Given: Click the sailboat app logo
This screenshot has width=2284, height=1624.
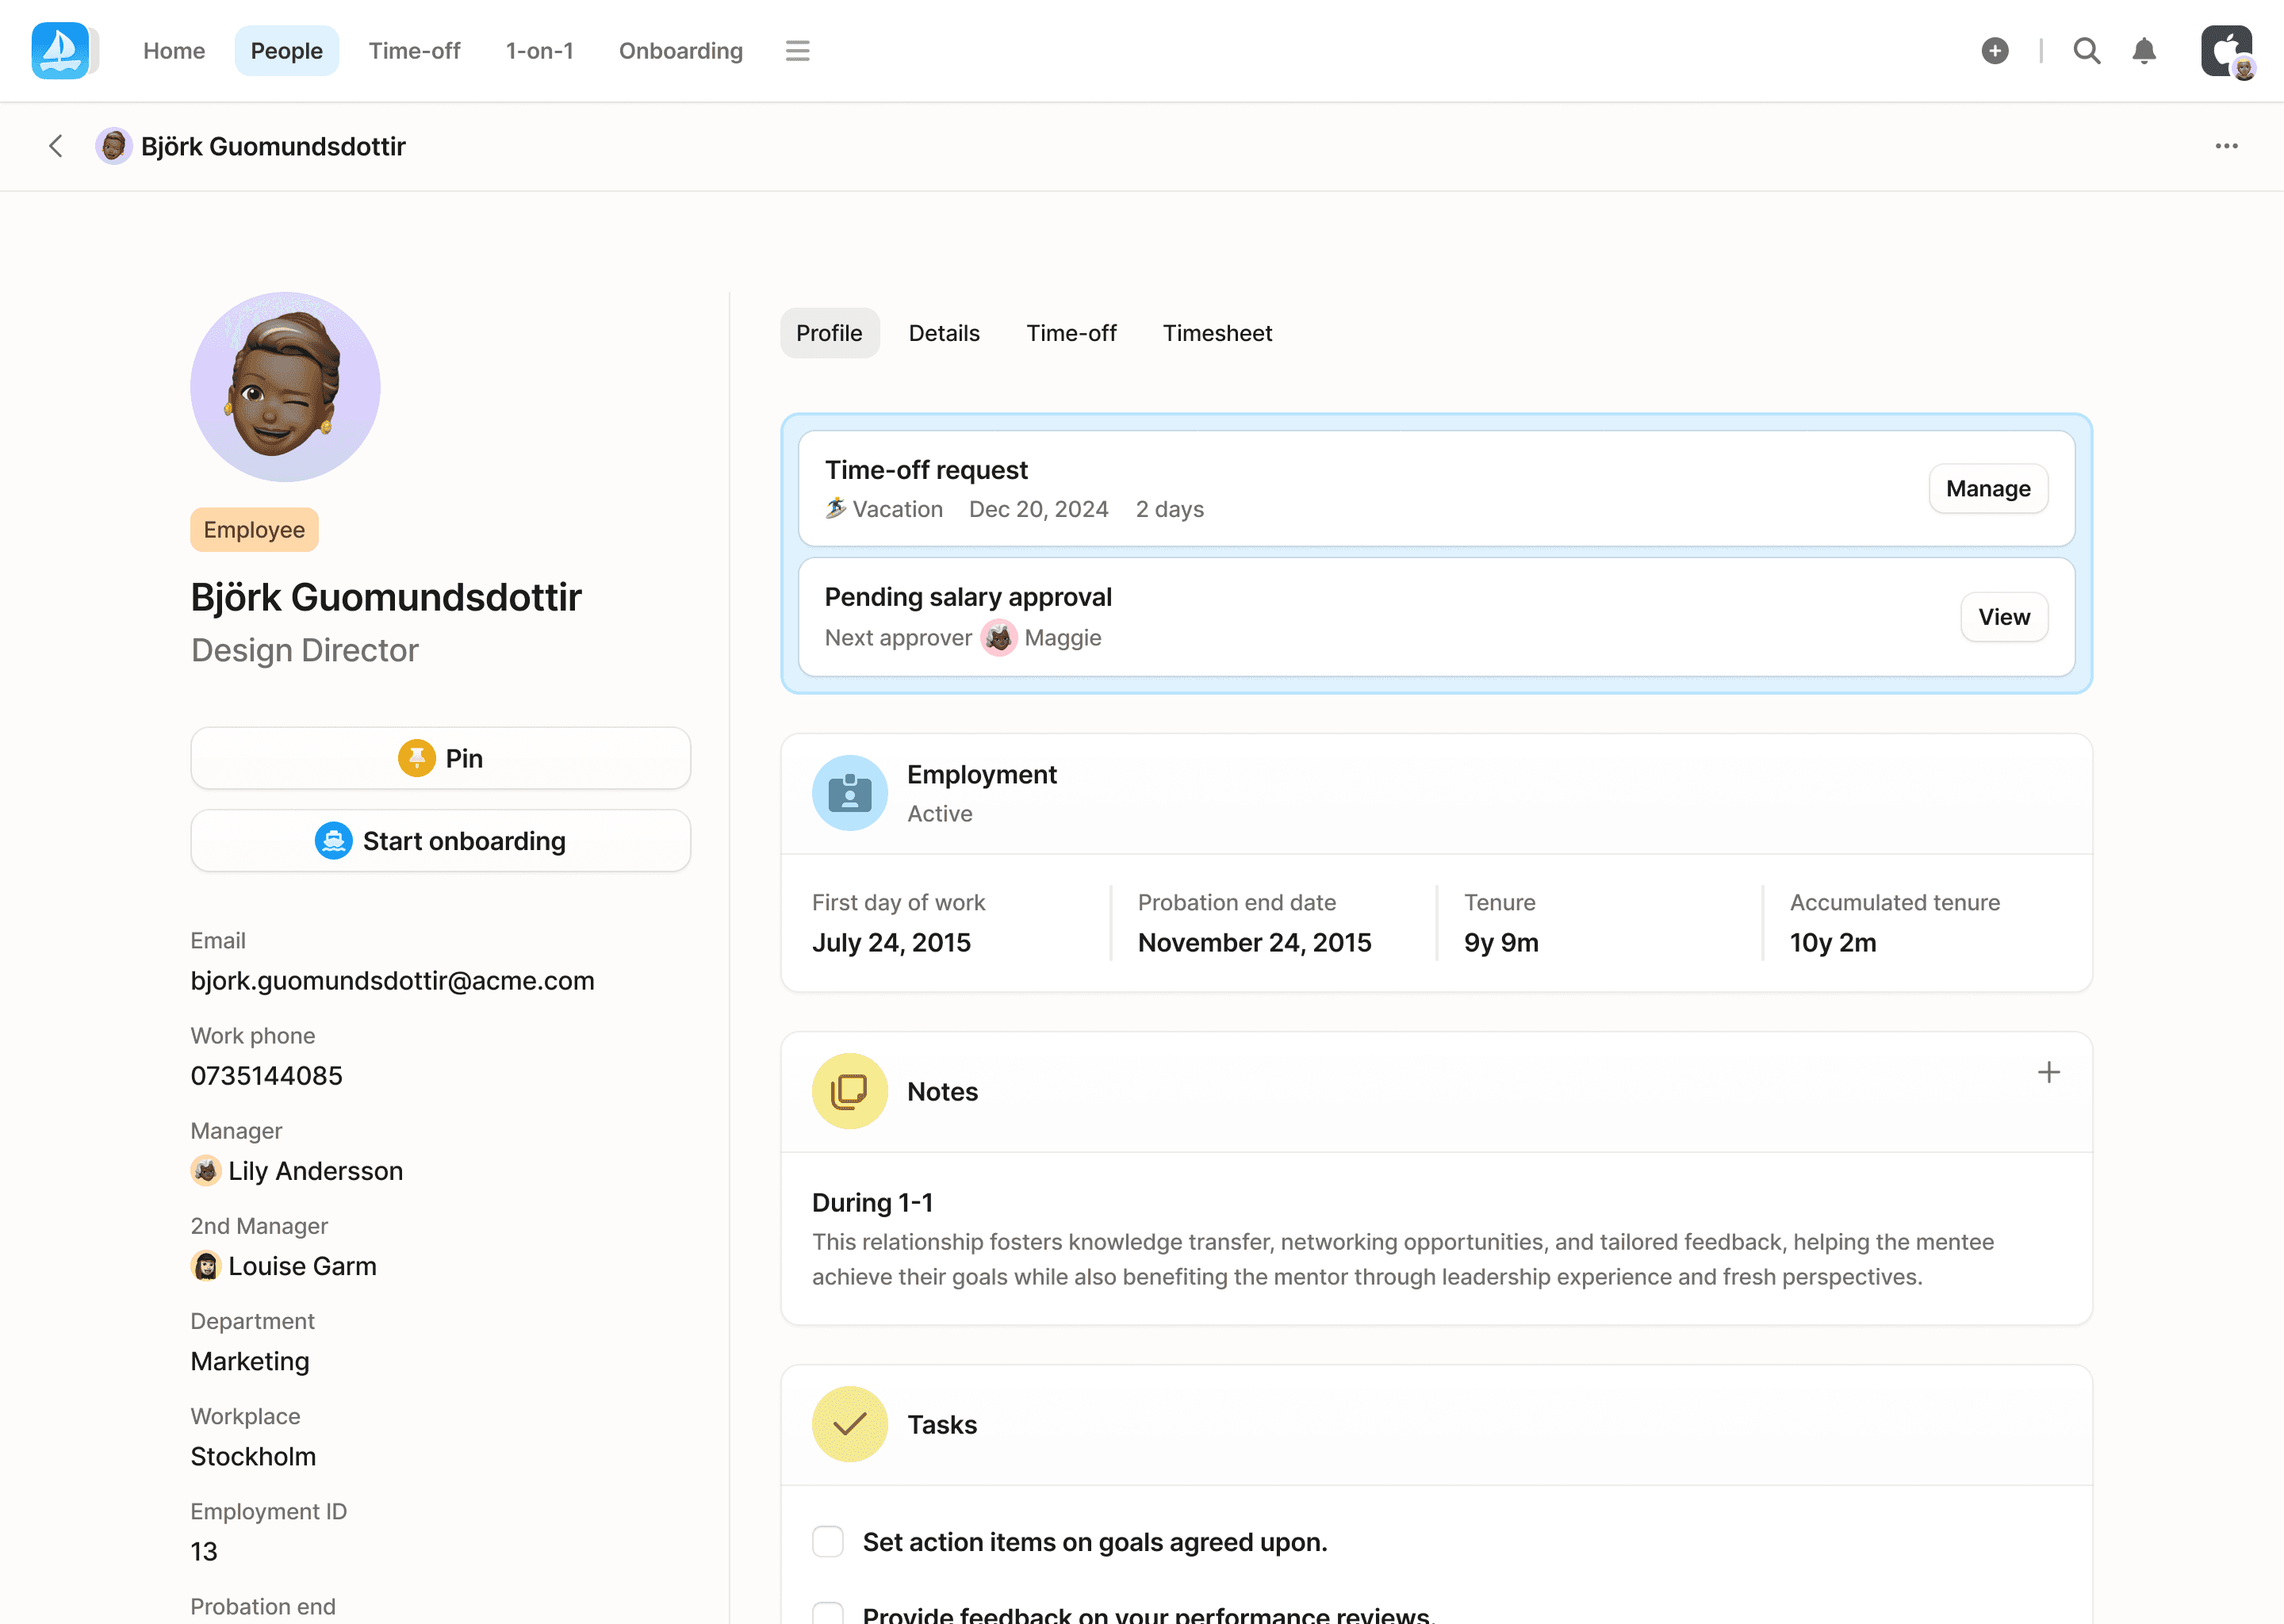Looking at the screenshot, I should [60, 51].
